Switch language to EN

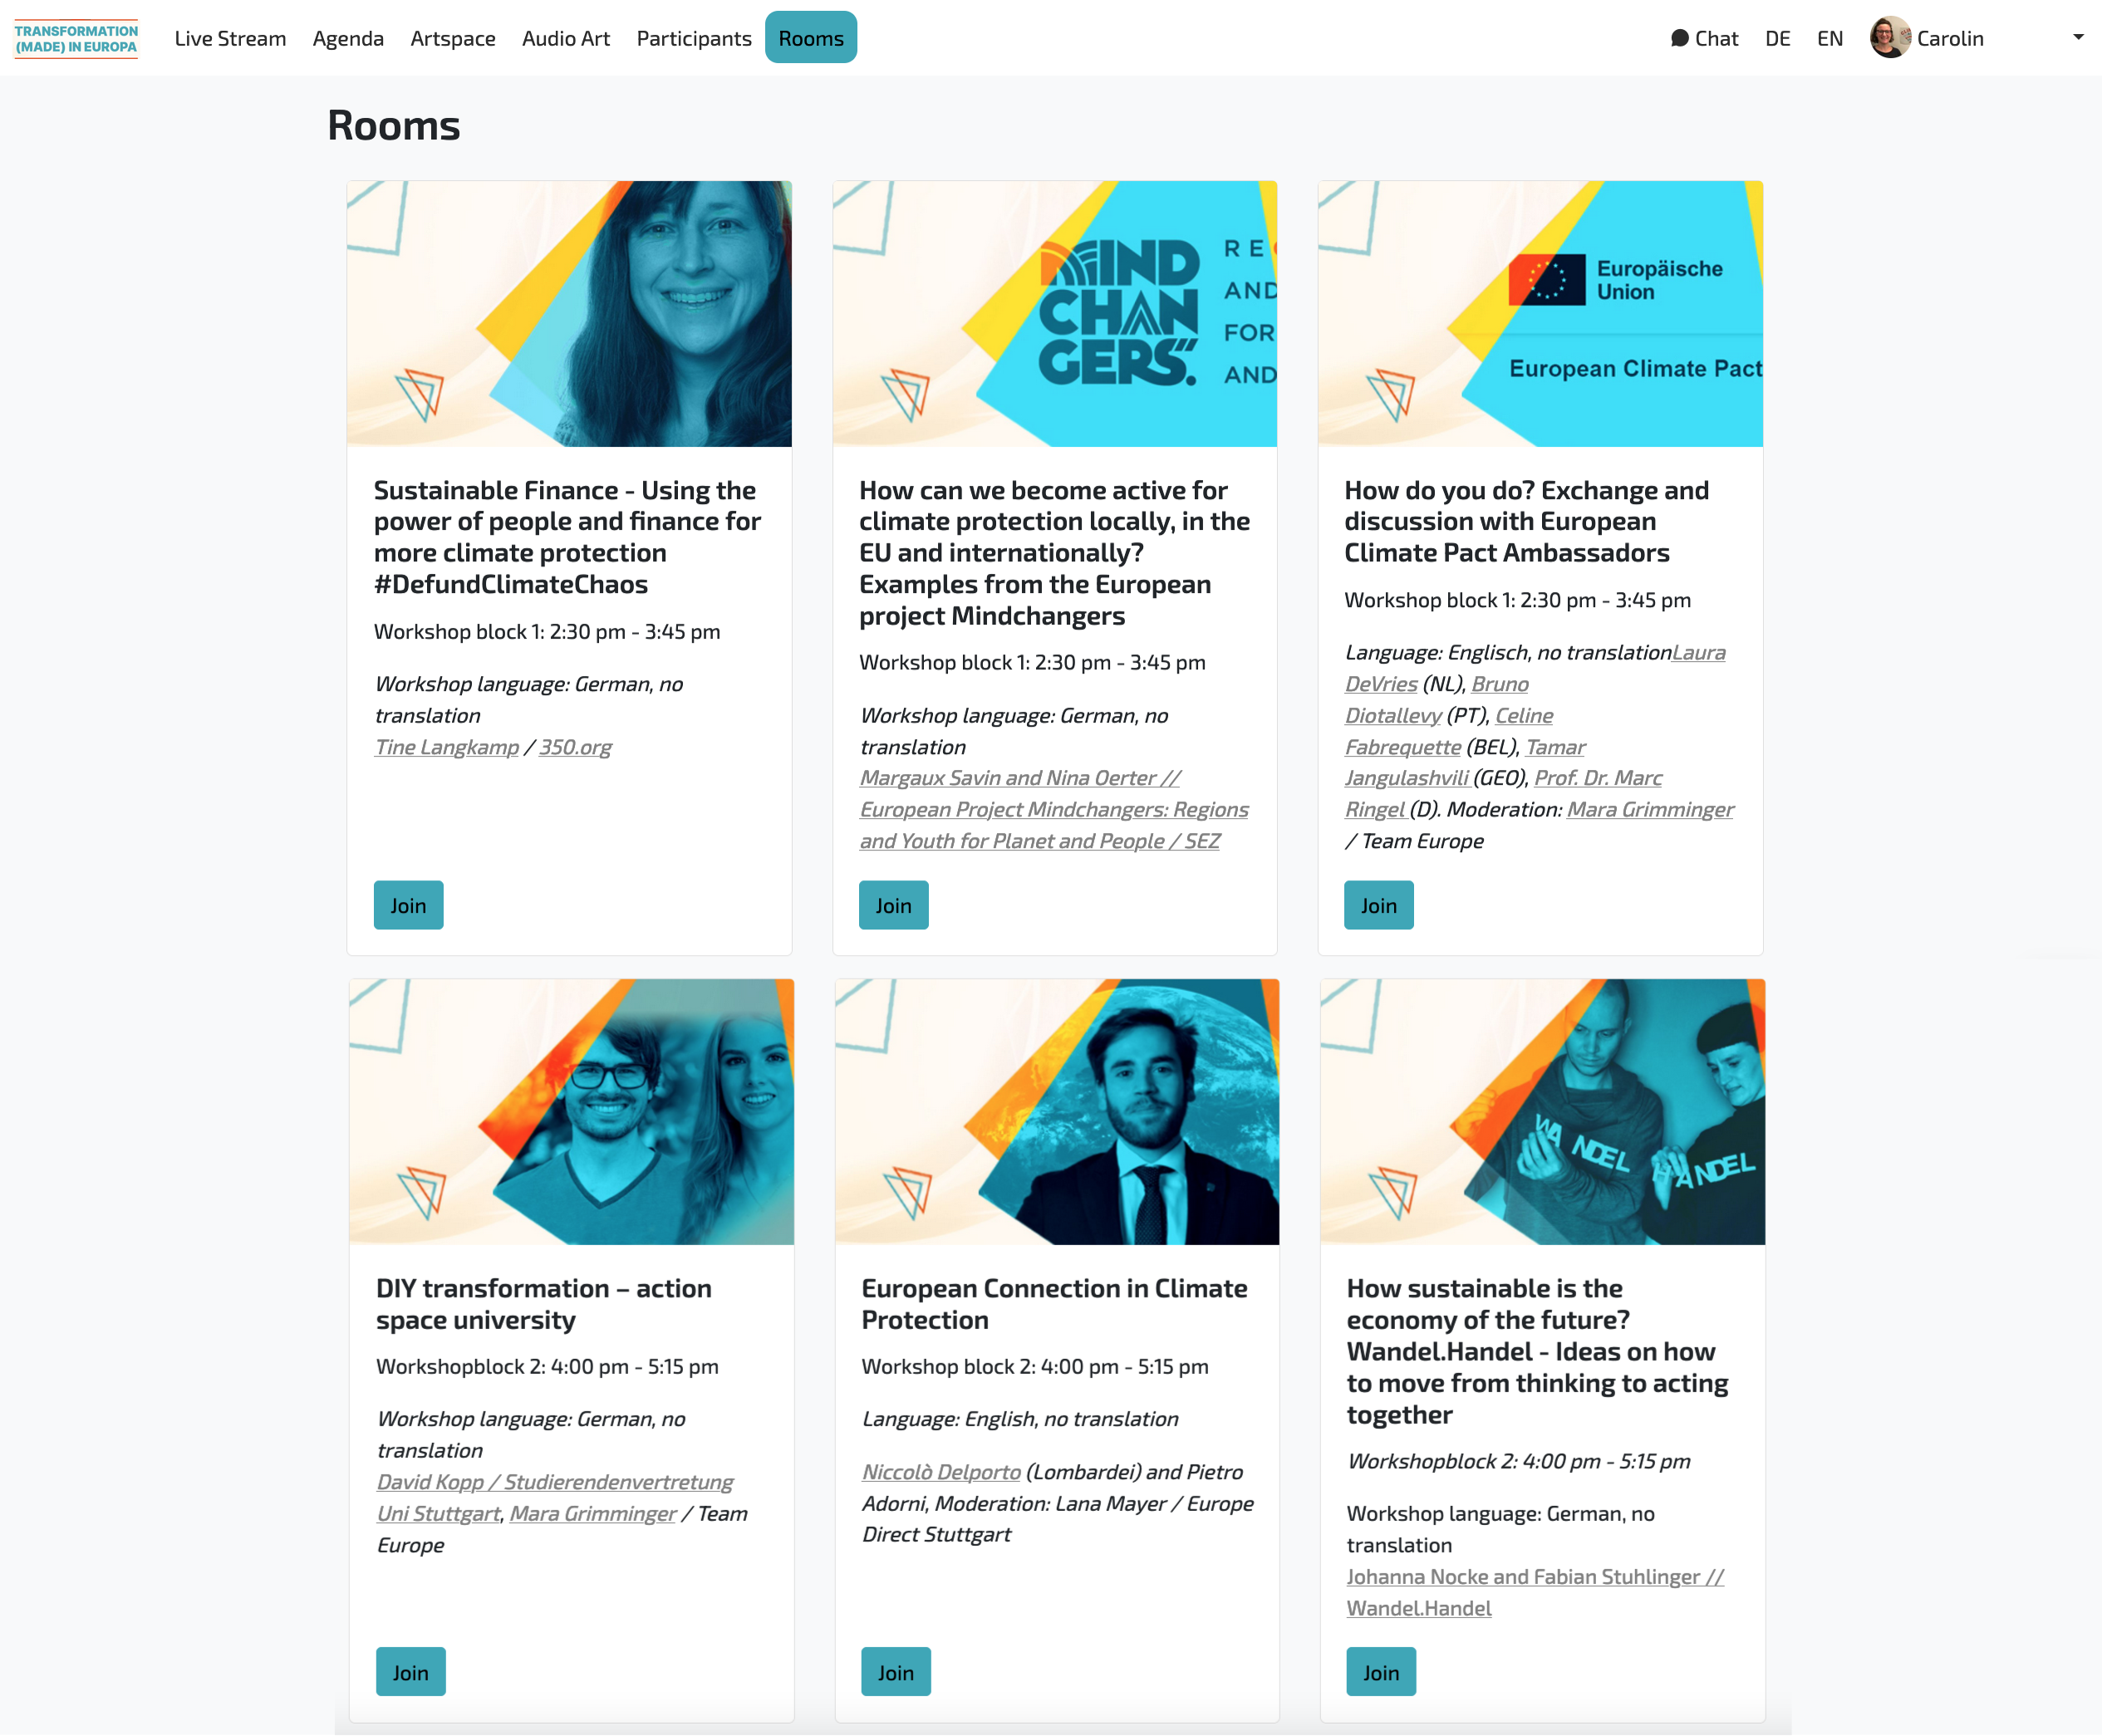[1830, 38]
